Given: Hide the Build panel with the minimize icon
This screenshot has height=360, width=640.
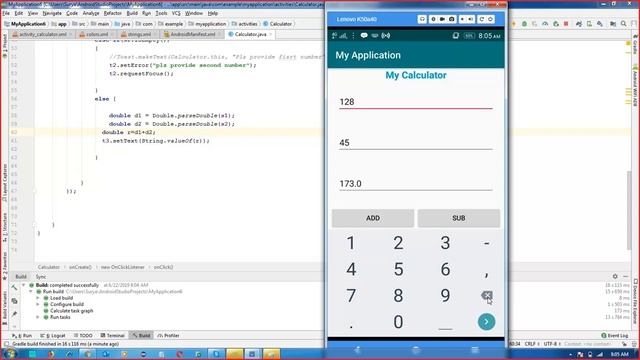Looking at the screenshot, I should click(626, 277).
